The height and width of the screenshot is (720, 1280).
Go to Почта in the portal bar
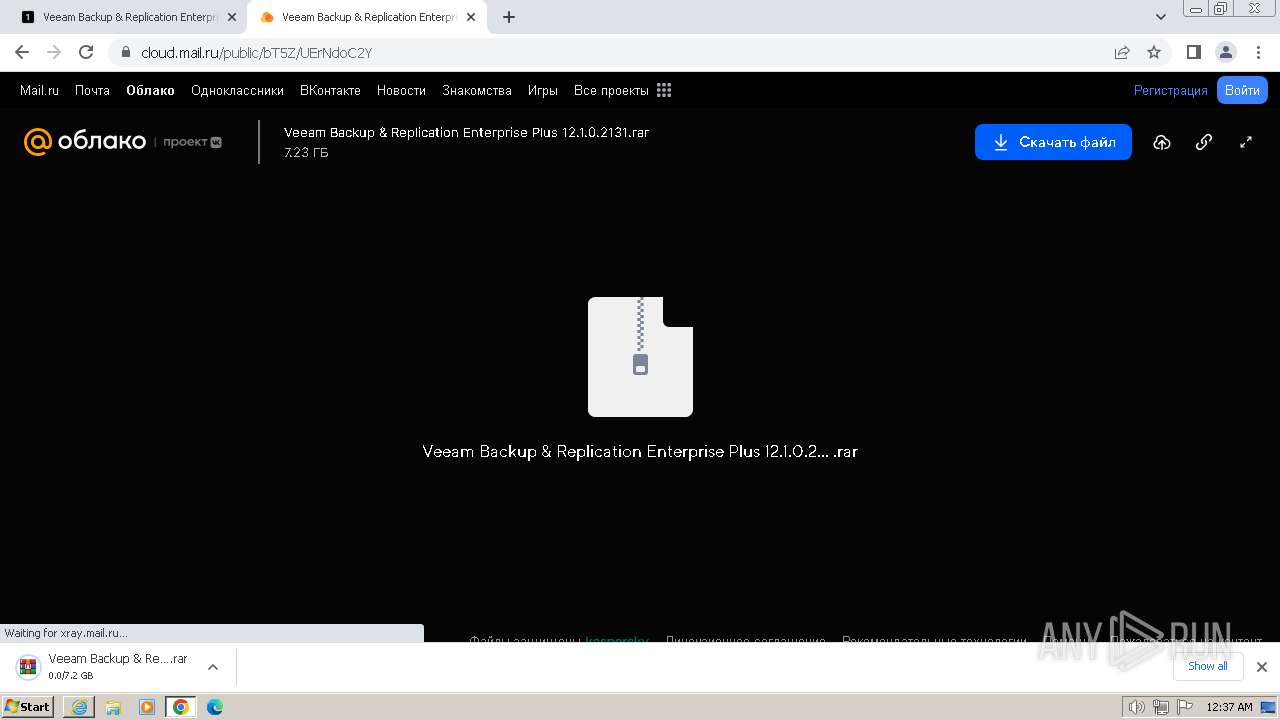(92, 90)
